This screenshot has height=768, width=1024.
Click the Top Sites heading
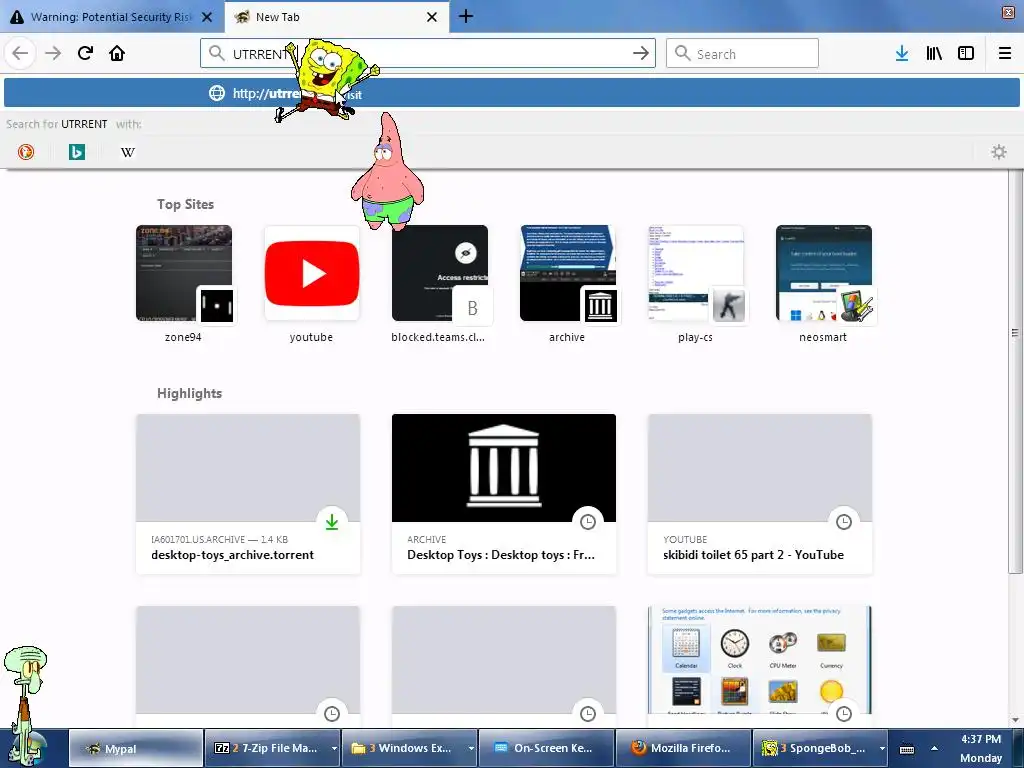click(185, 204)
